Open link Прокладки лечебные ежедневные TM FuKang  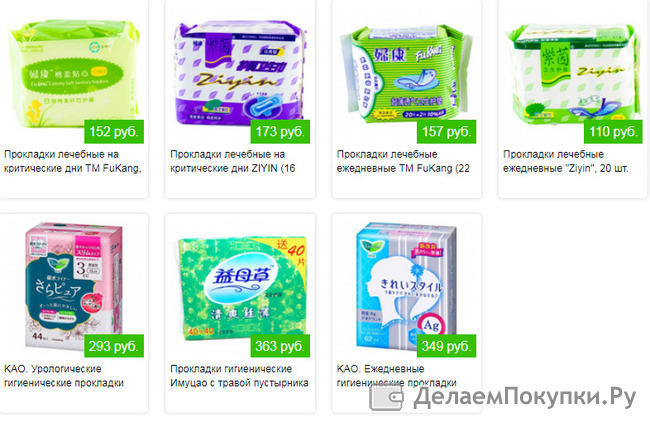pyautogui.click(x=403, y=161)
